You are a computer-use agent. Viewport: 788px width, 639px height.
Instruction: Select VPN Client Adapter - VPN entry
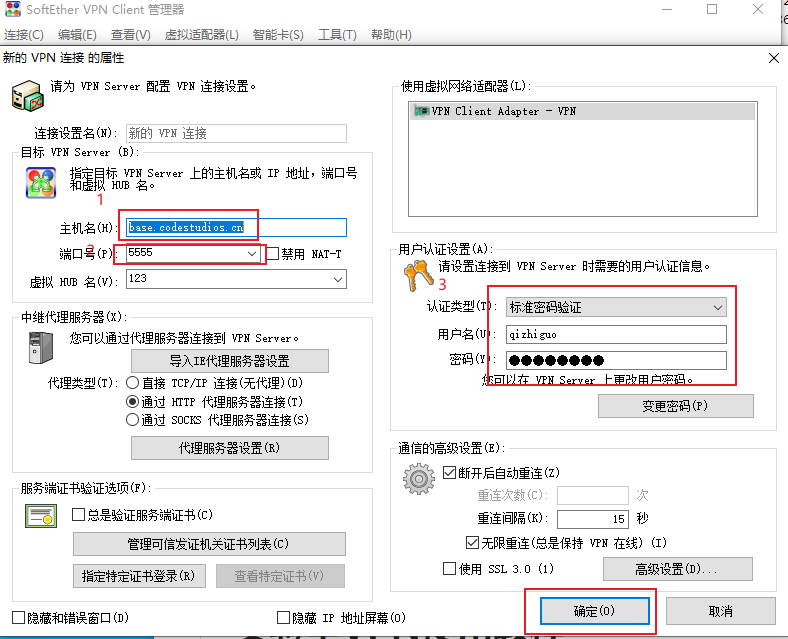(582, 111)
